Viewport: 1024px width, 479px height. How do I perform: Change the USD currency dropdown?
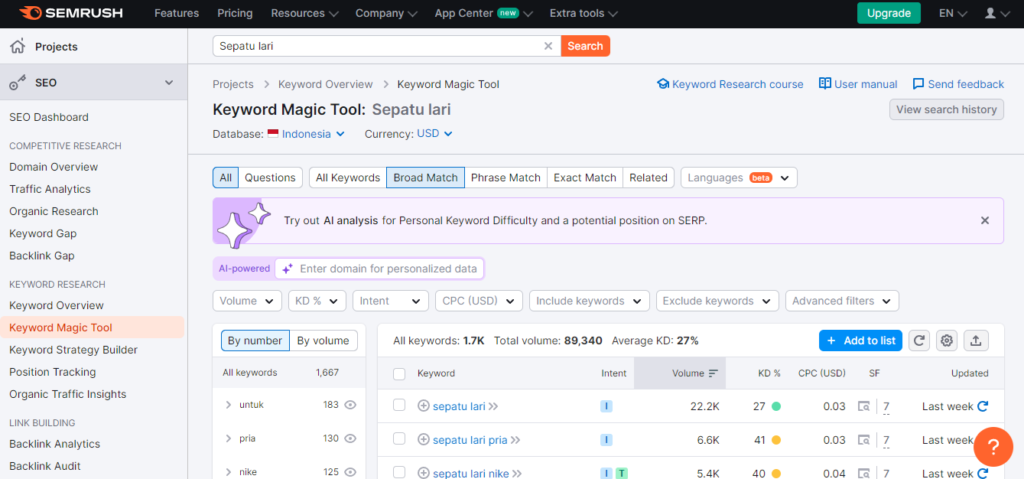pyautogui.click(x=434, y=133)
